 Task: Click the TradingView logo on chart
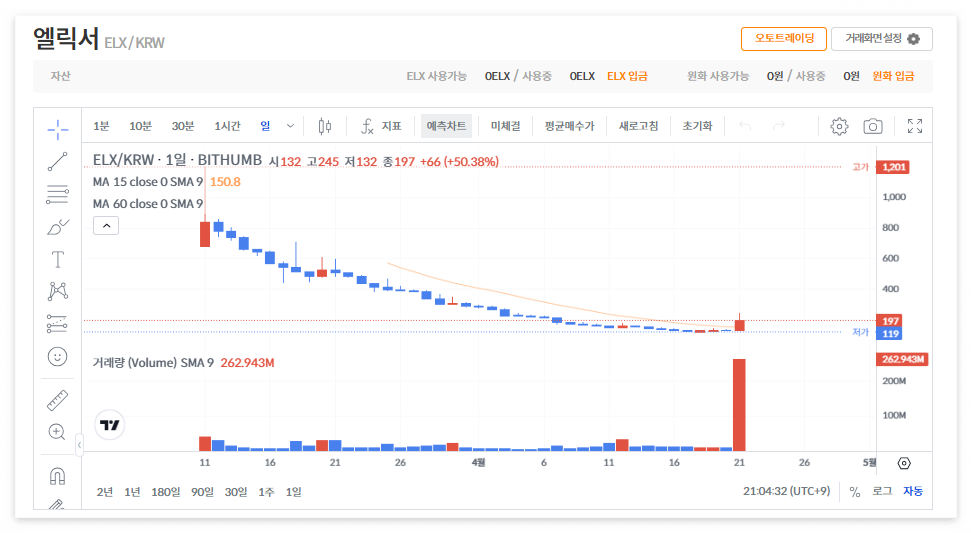110,425
